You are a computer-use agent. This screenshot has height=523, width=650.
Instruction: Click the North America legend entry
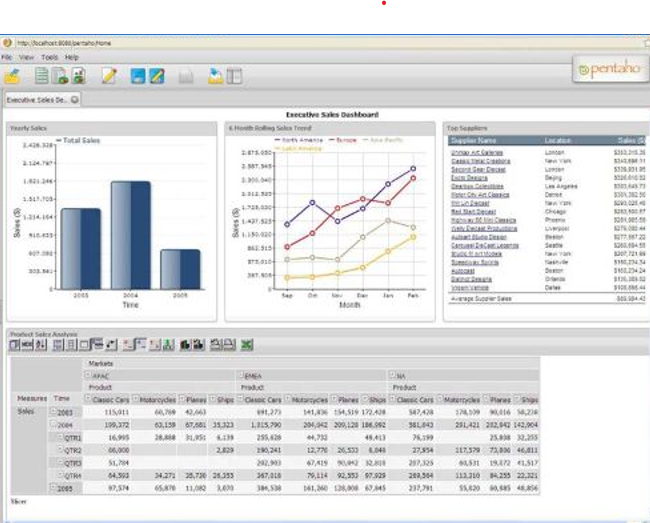pyautogui.click(x=298, y=140)
